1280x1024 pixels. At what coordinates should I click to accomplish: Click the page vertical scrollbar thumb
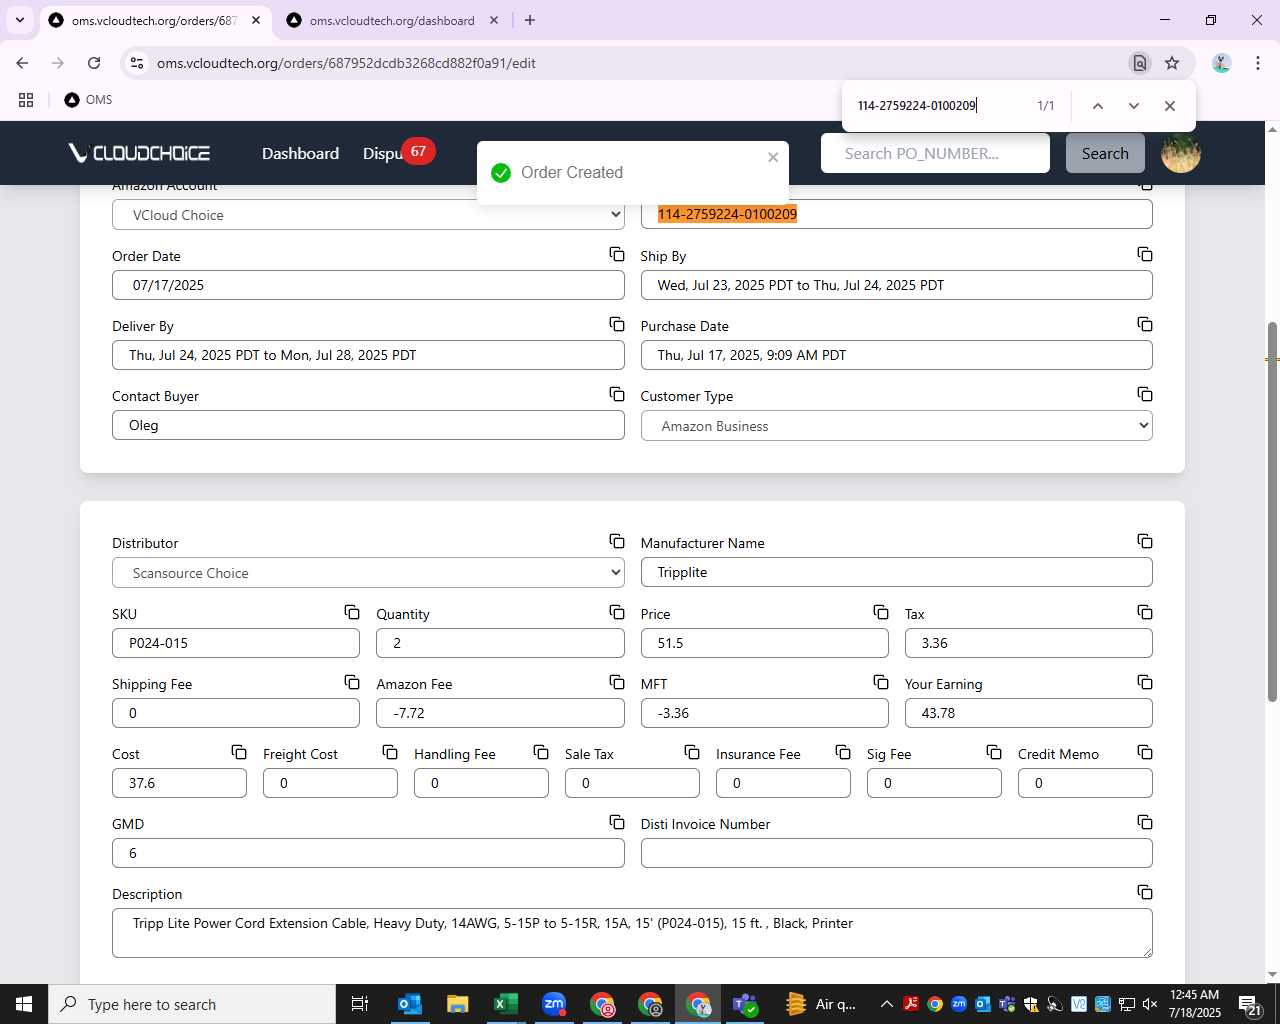1272,511
